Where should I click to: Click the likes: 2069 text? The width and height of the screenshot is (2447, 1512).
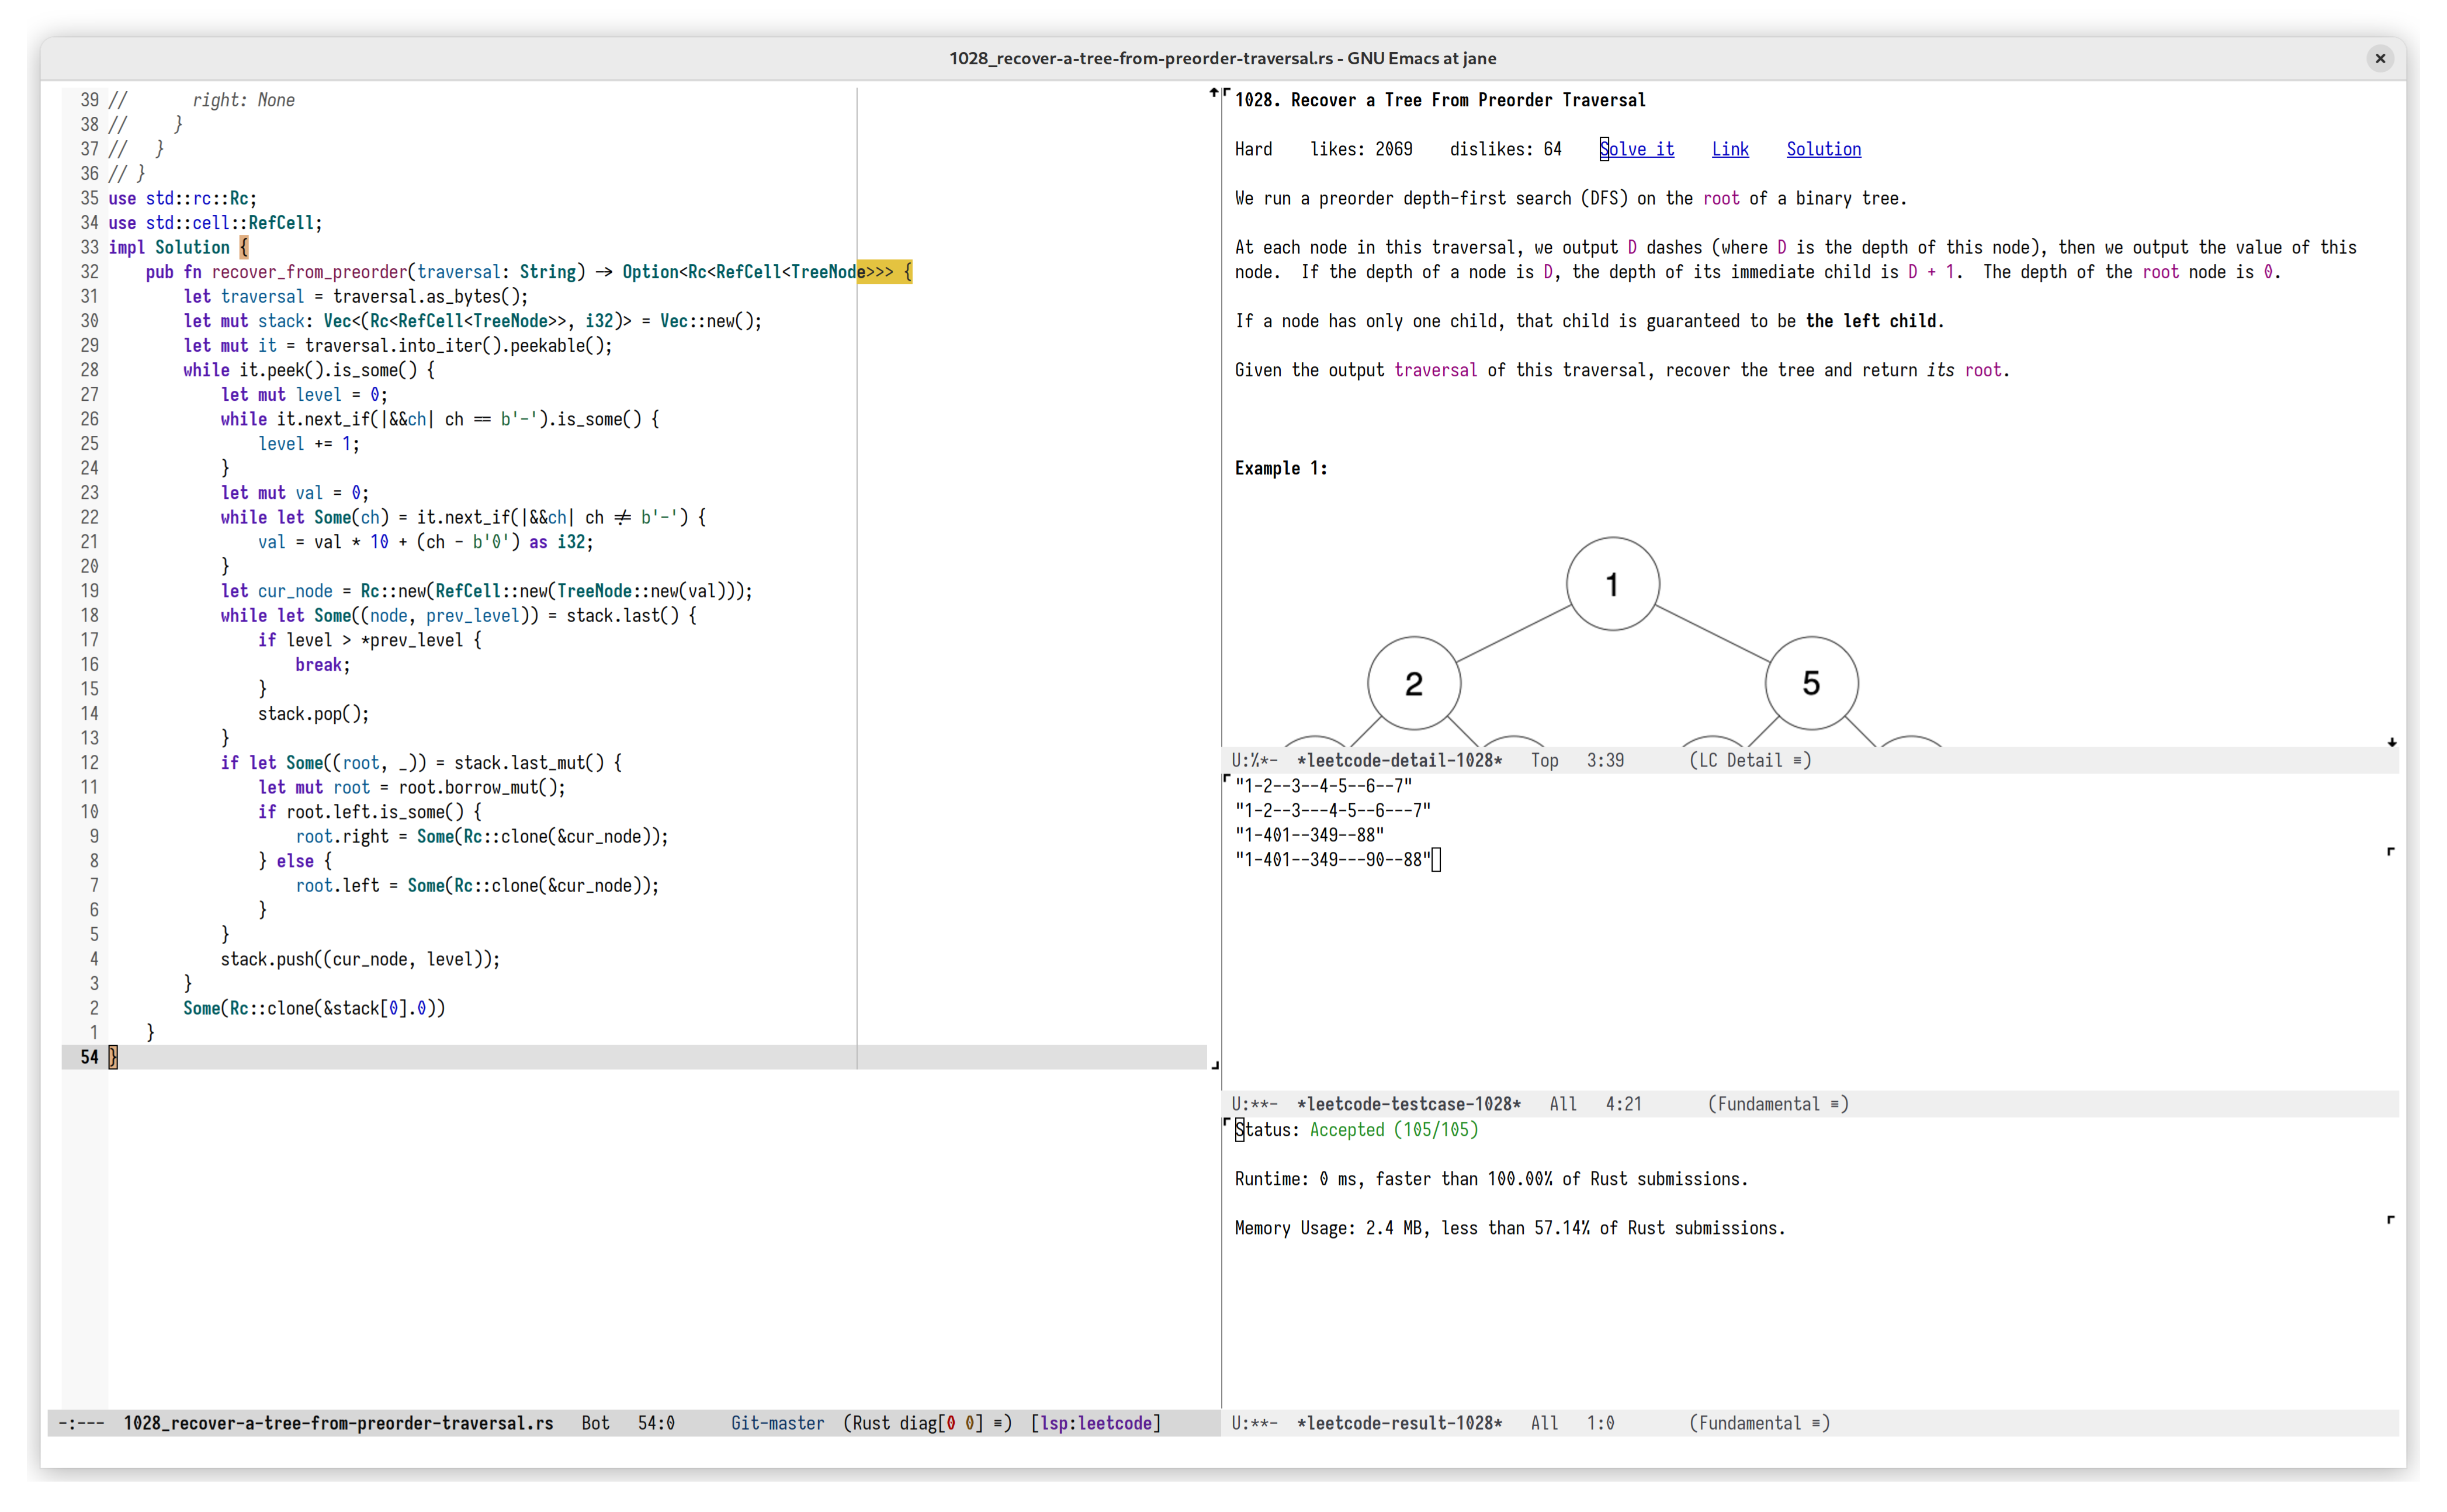coord(1361,149)
